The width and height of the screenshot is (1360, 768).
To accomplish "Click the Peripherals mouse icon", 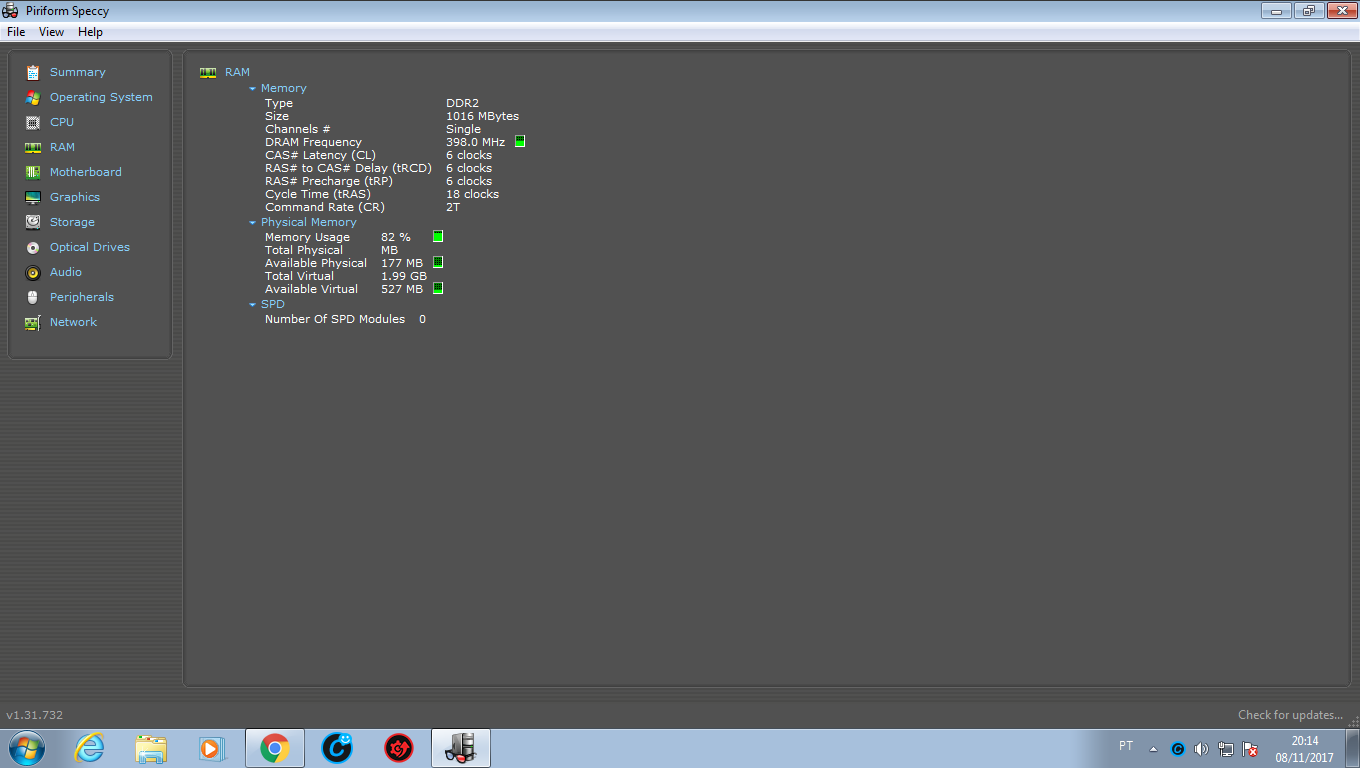I will (33, 297).
